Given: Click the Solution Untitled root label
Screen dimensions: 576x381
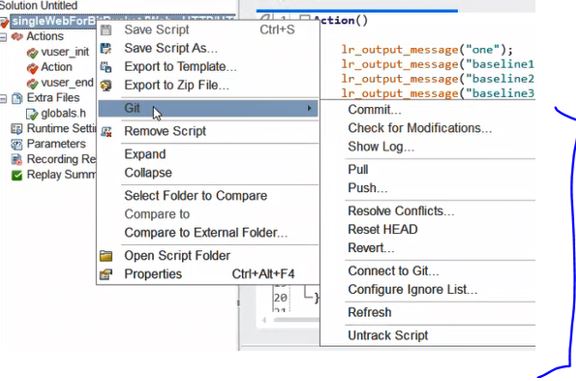Looking at the screenshot, I should [x=39, y=5].
